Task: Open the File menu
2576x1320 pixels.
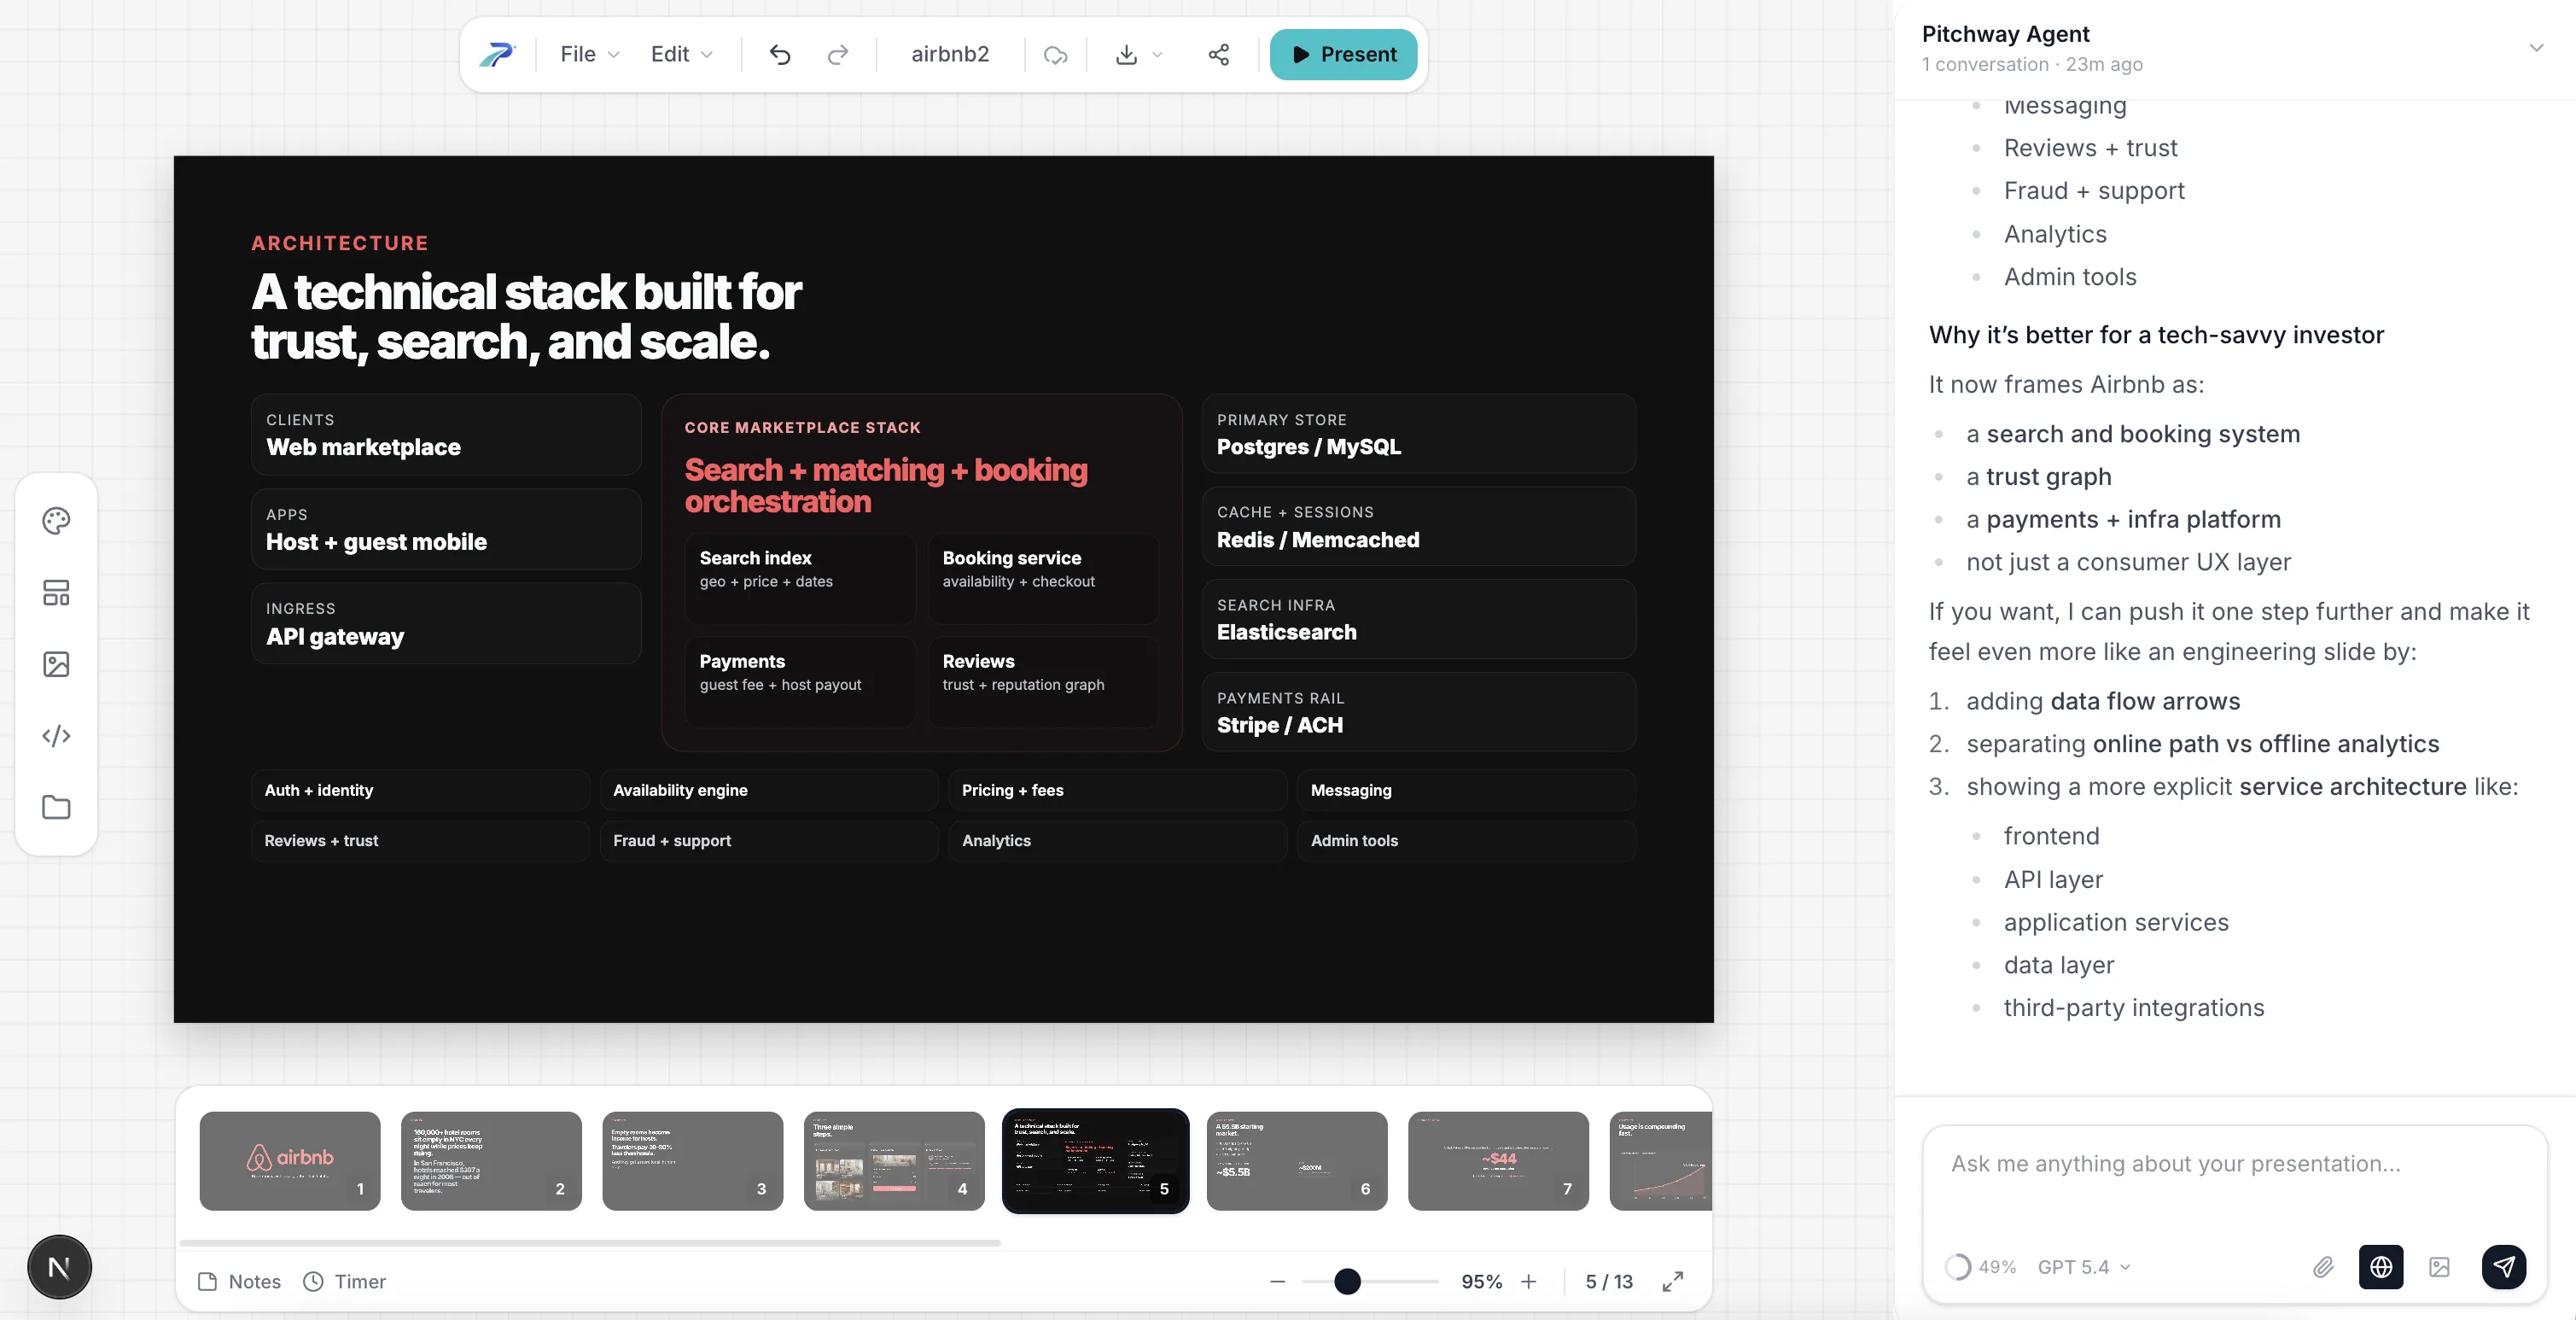Action: click(x=589, y=55)
